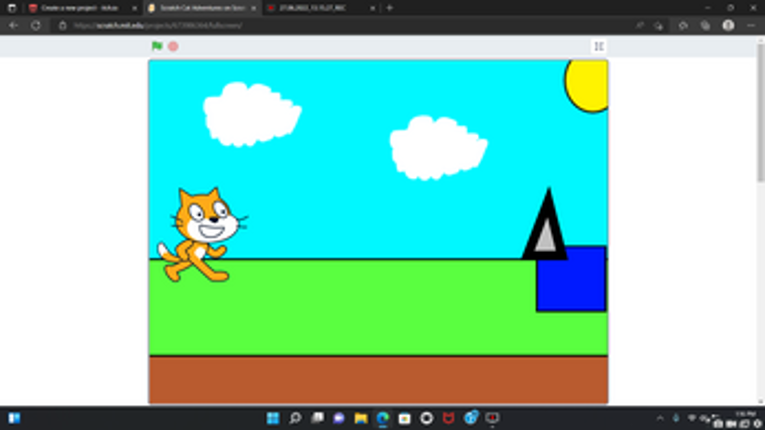Close the third browser tab

372,8
